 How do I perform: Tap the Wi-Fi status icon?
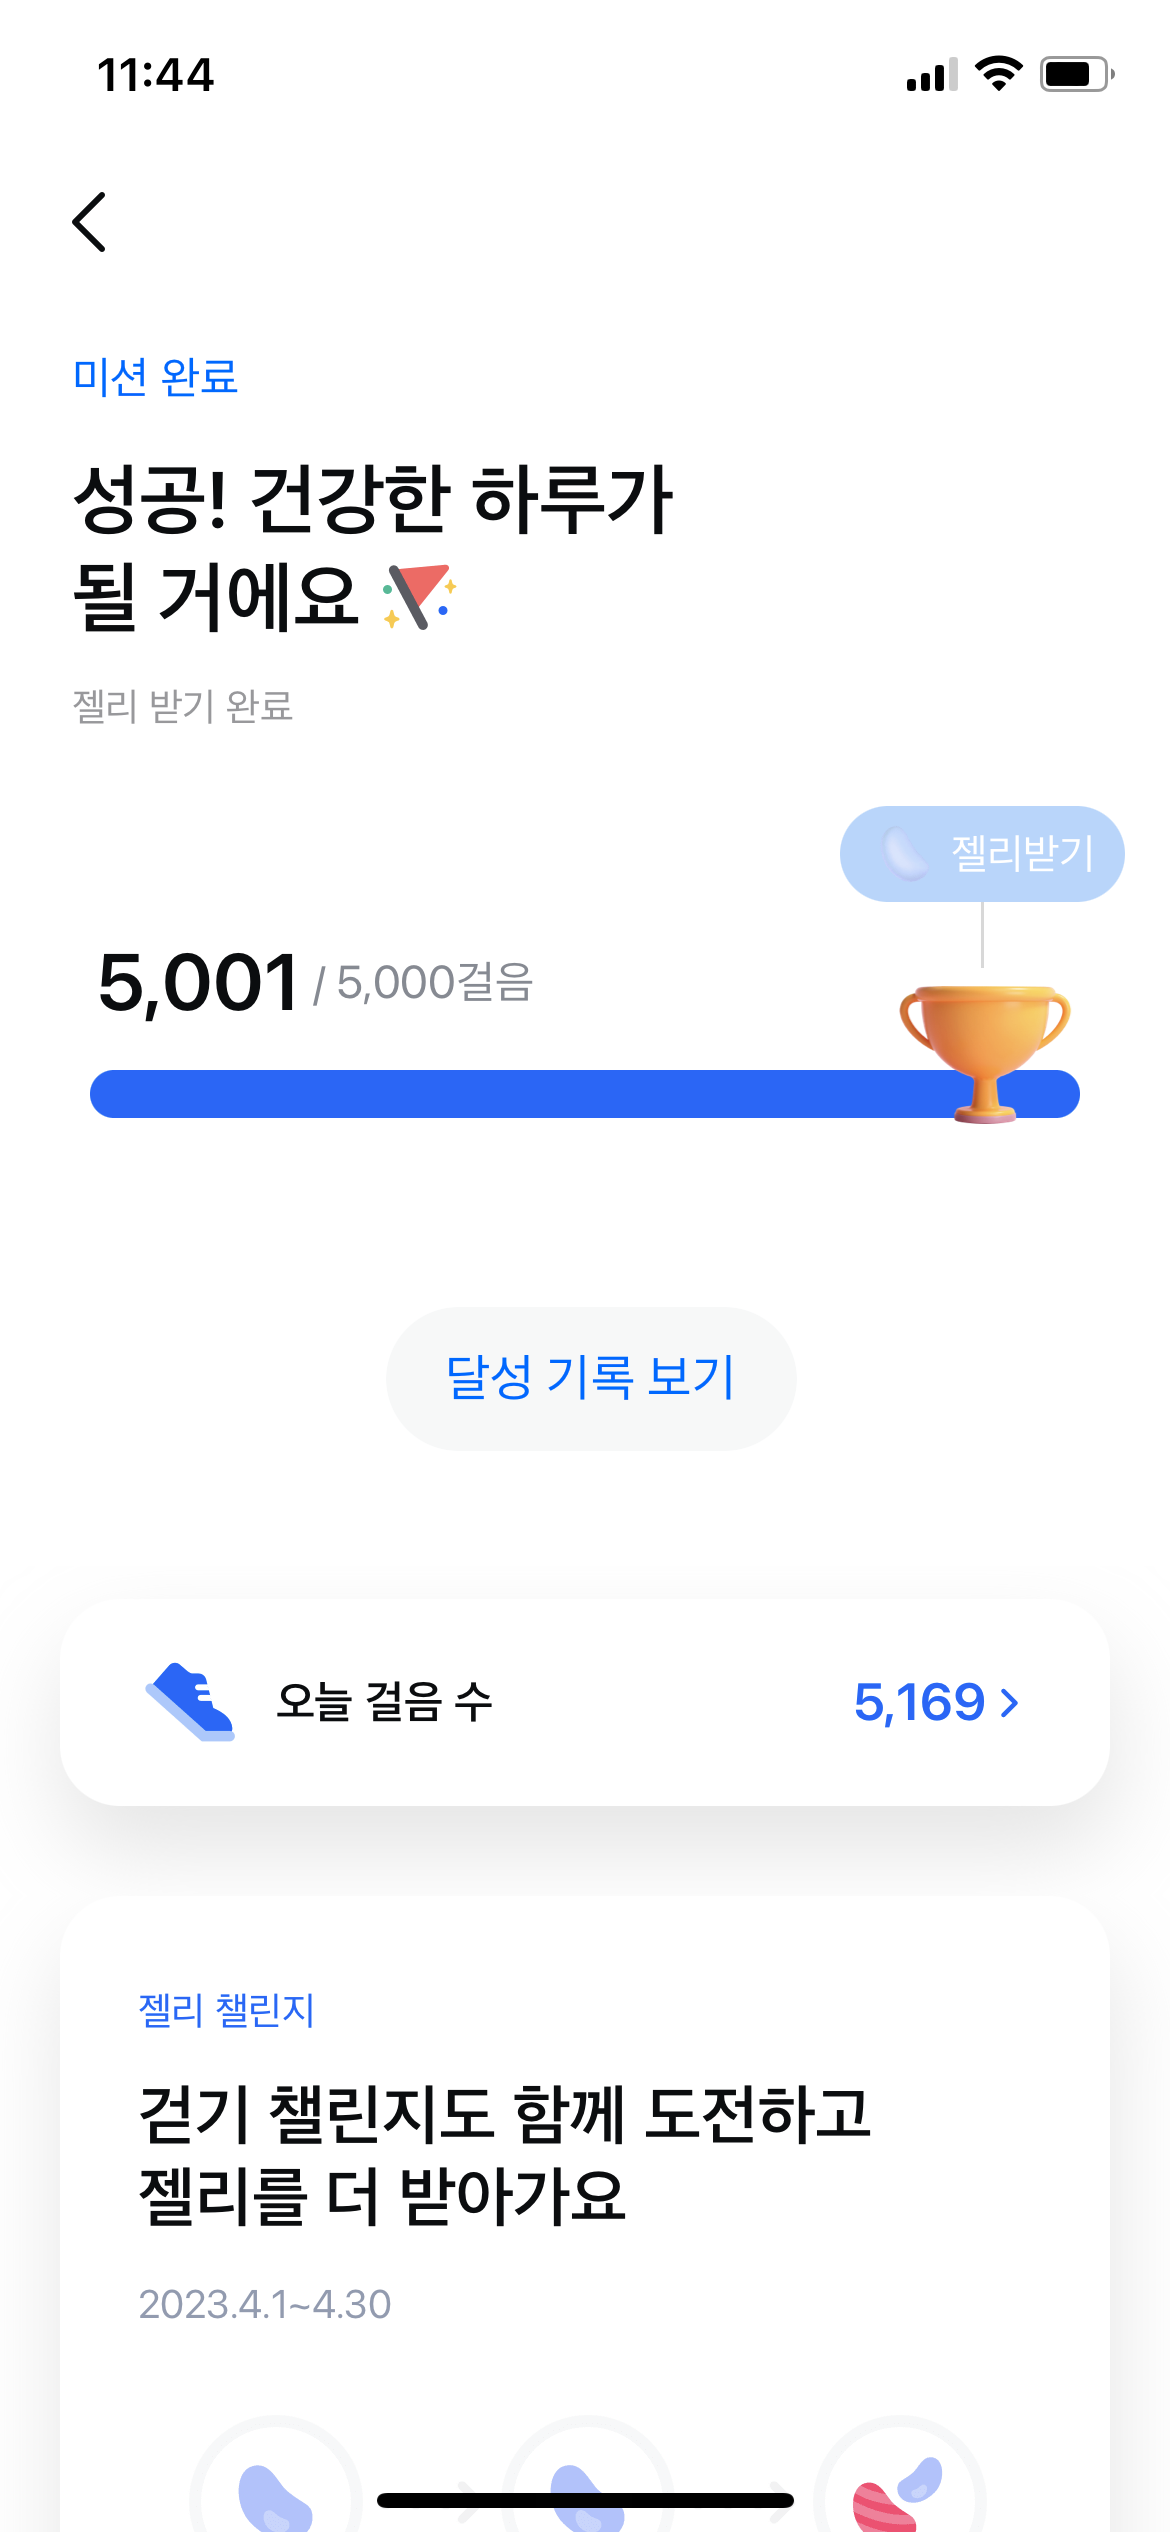pos(998,74)
